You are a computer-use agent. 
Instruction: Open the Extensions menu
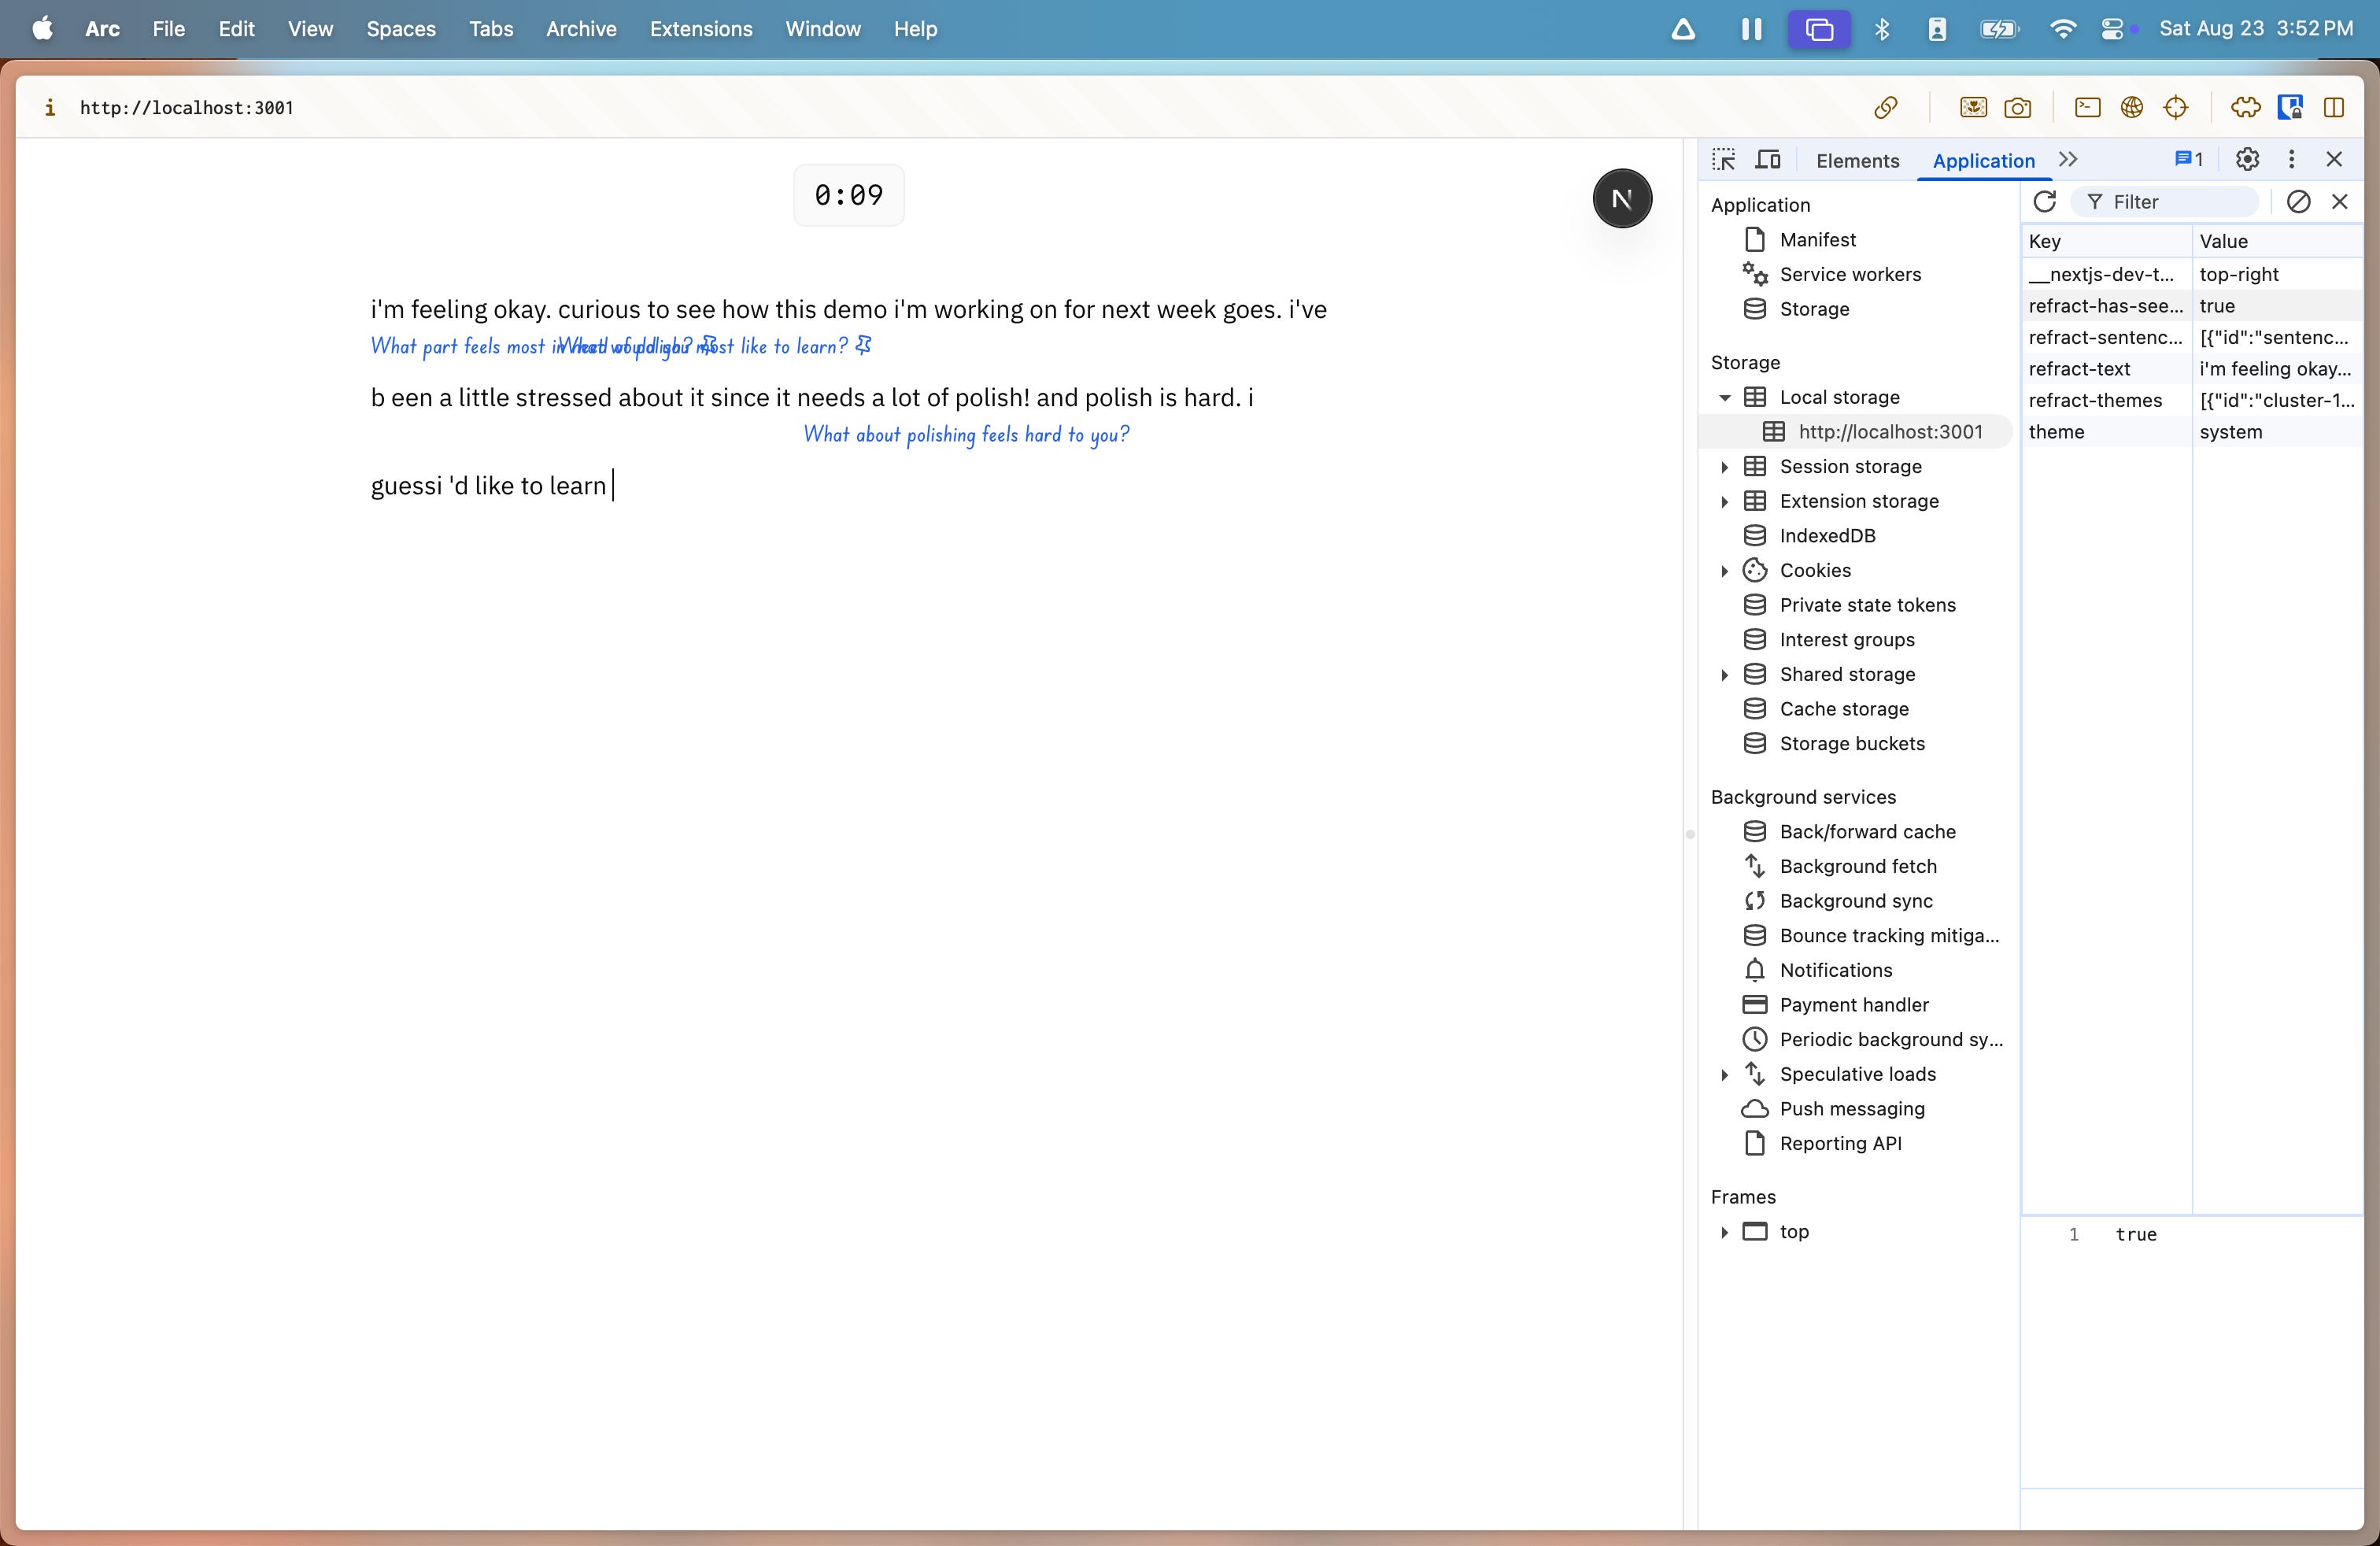pyautogui.click(x=700, y=29)
